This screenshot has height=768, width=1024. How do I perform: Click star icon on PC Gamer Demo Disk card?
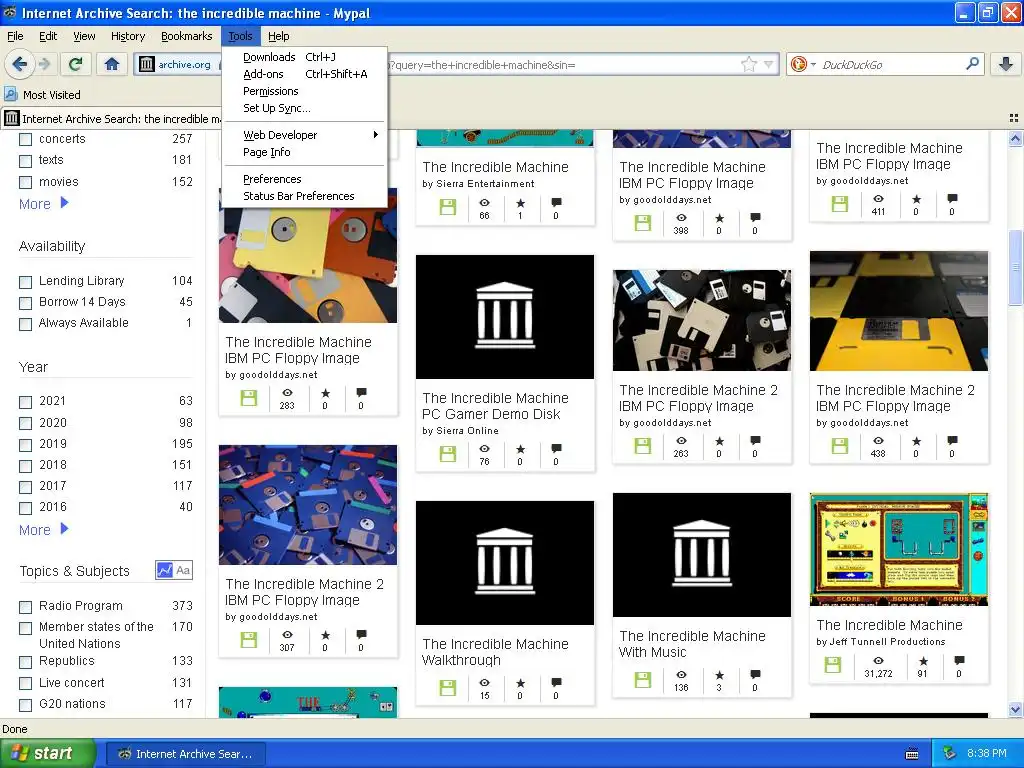coord(520,449)
